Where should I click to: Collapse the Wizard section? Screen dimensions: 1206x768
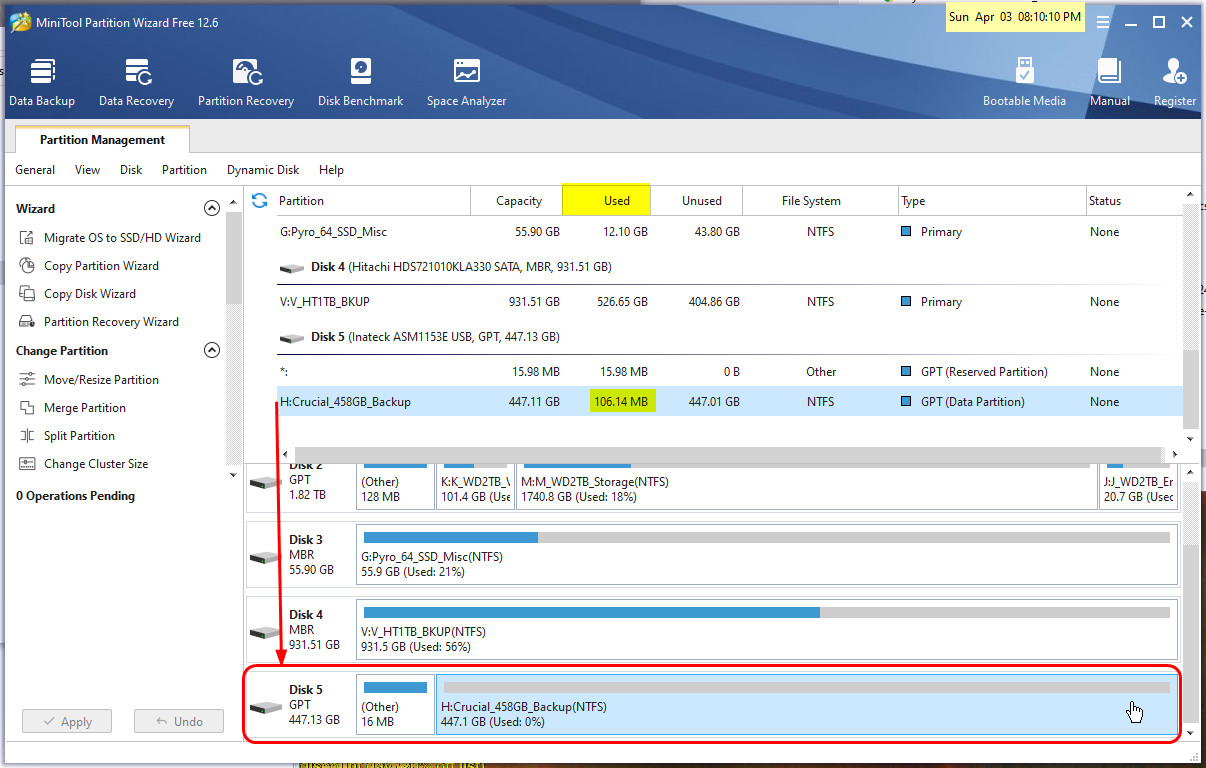tap(211, 208)
